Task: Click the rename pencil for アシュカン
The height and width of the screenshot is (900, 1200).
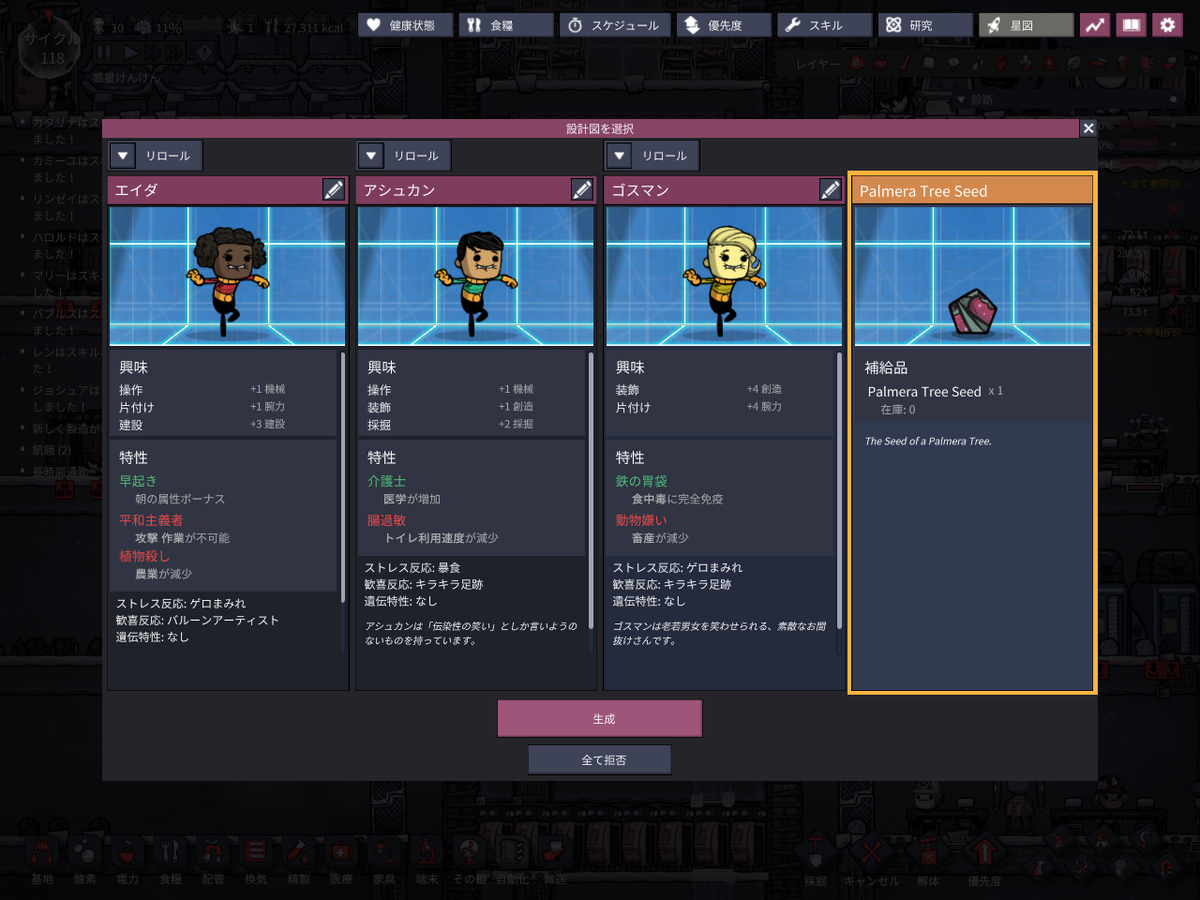Action: coord(582,190)
